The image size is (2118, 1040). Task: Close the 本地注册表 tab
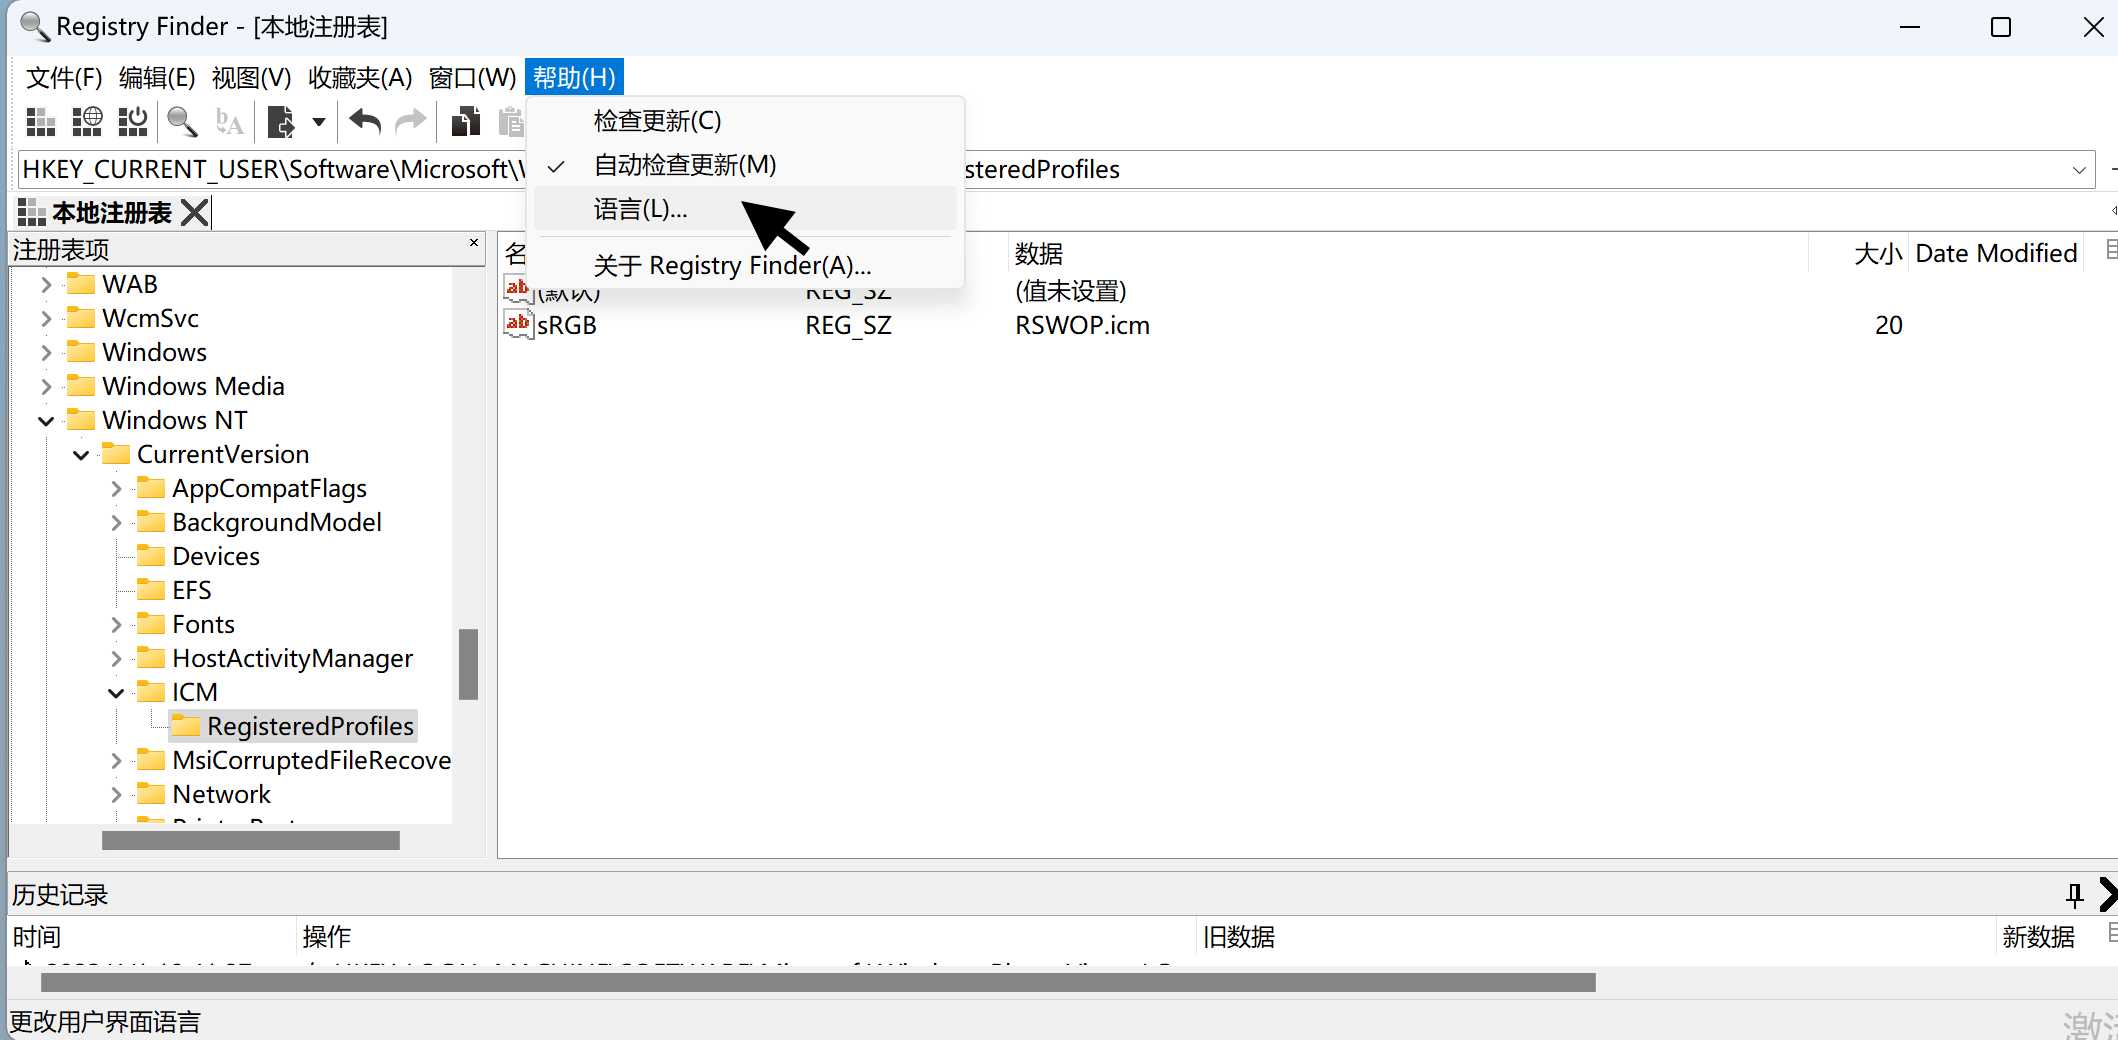pos(195,213)
